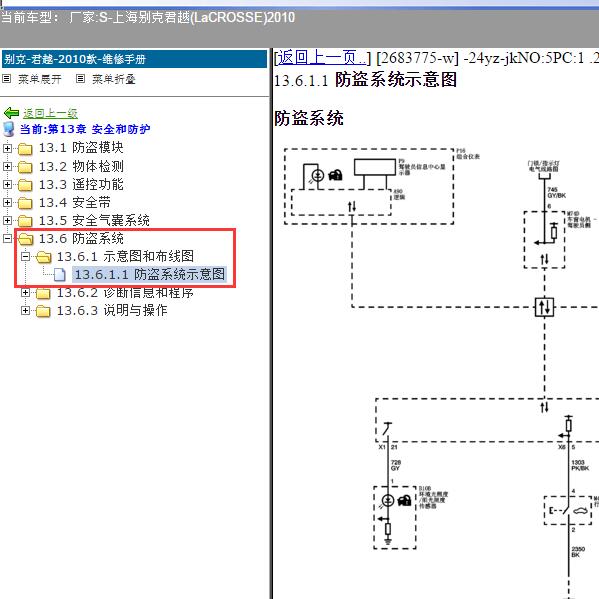
Task: Select tree item 13.2 物体检测
Action: click(x=81, y=166)
